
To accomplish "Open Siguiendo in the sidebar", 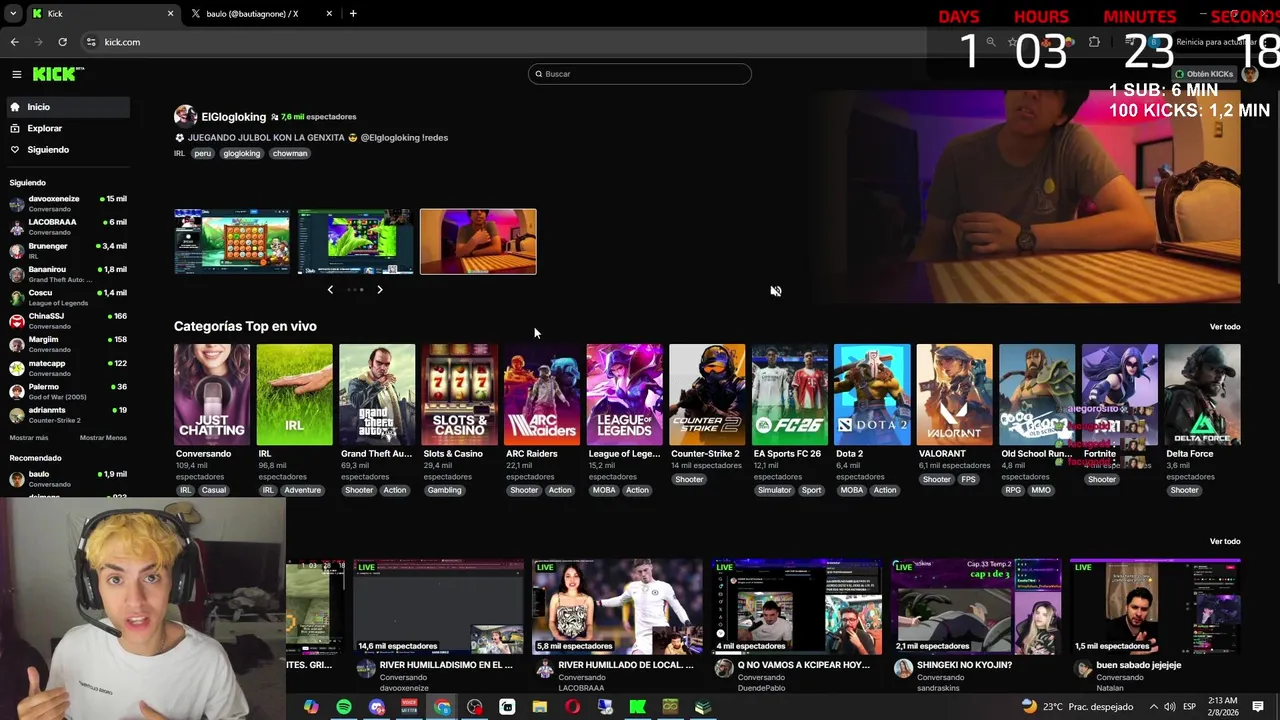I will (66, 150).
